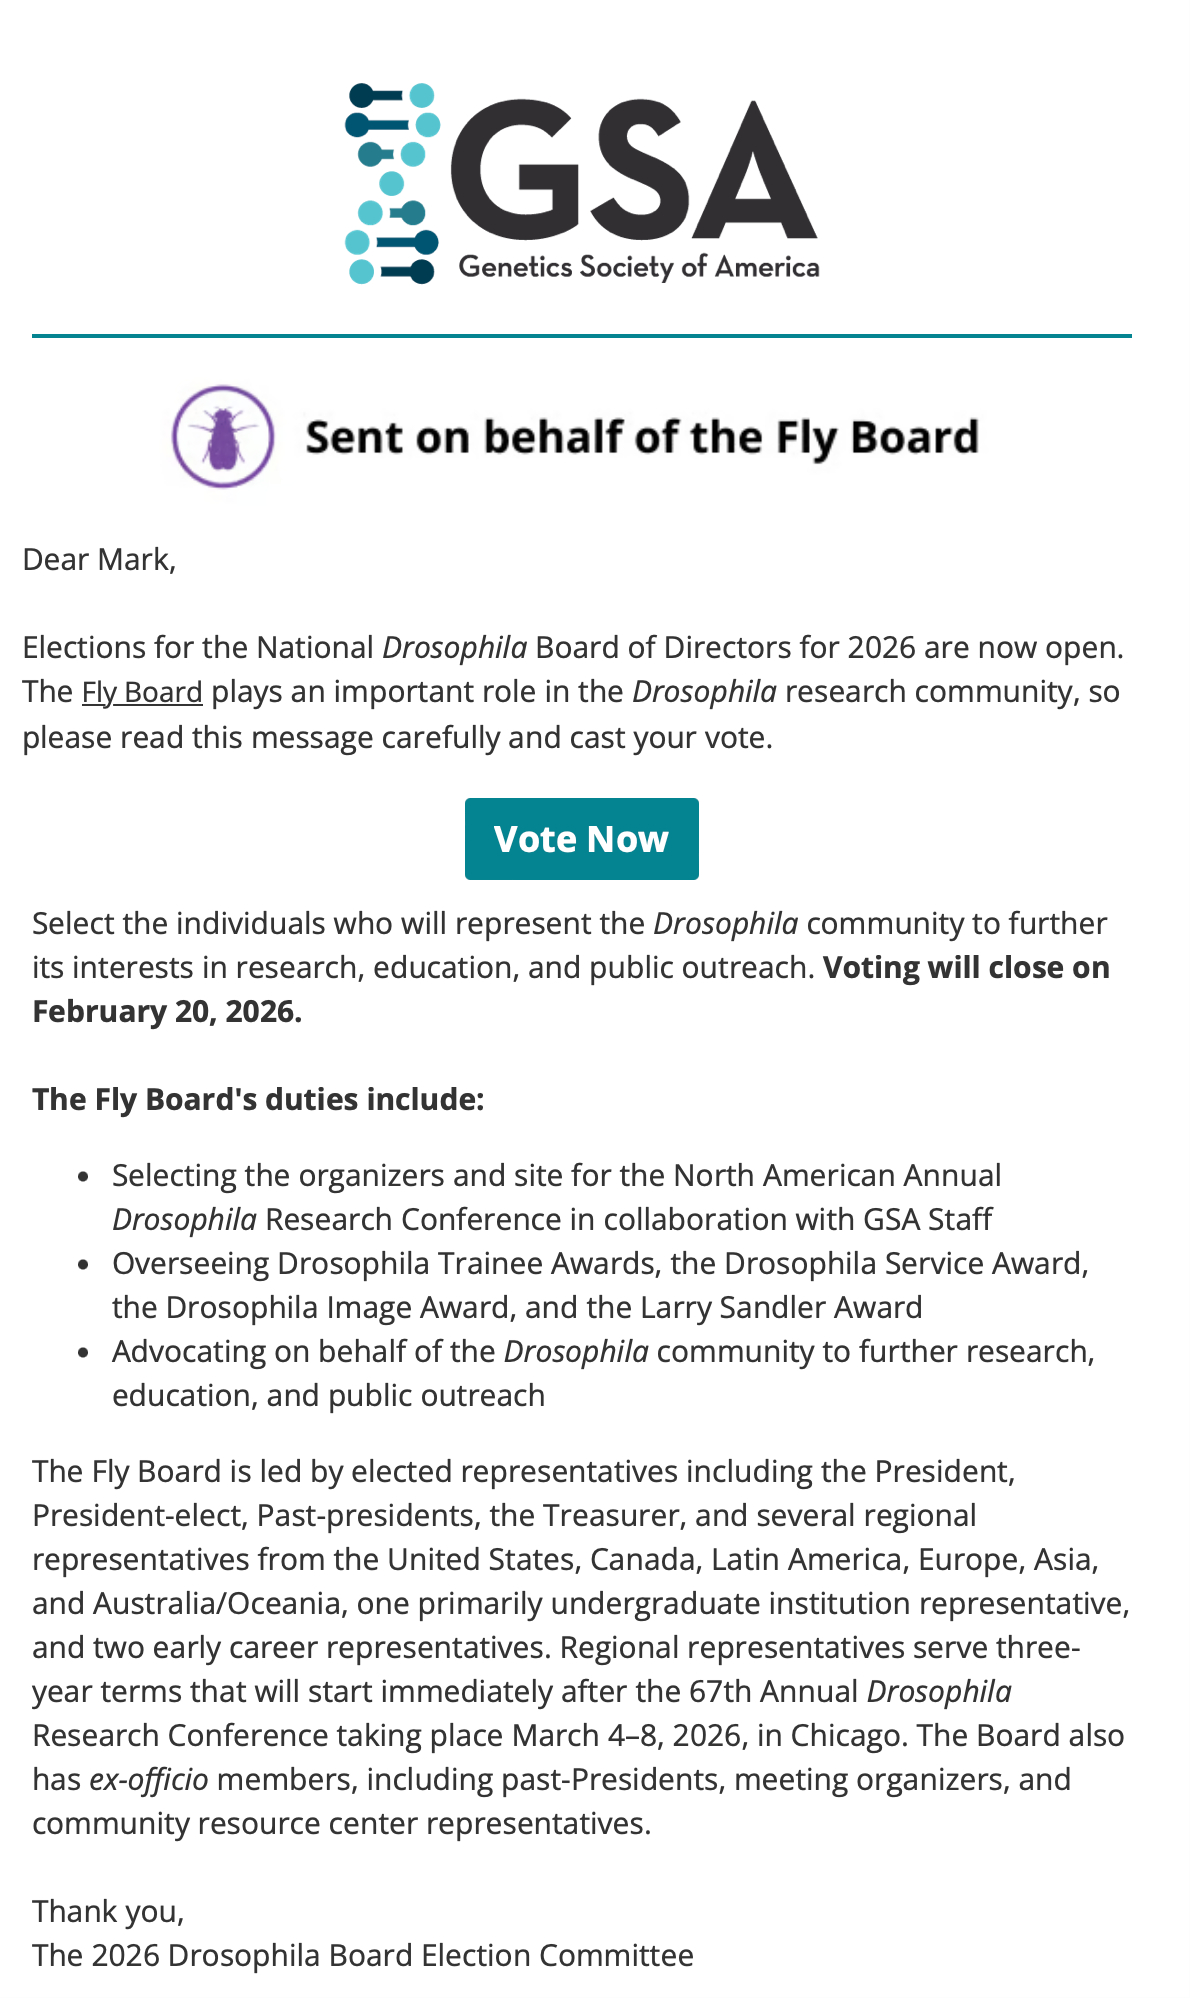
Task: Click the bullet about advocating for the community
Action: (603, 1373)
